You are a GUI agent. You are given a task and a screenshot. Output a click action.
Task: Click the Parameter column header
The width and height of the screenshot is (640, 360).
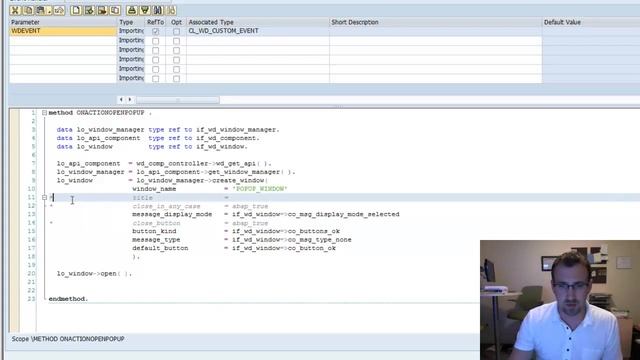point(63,22)
